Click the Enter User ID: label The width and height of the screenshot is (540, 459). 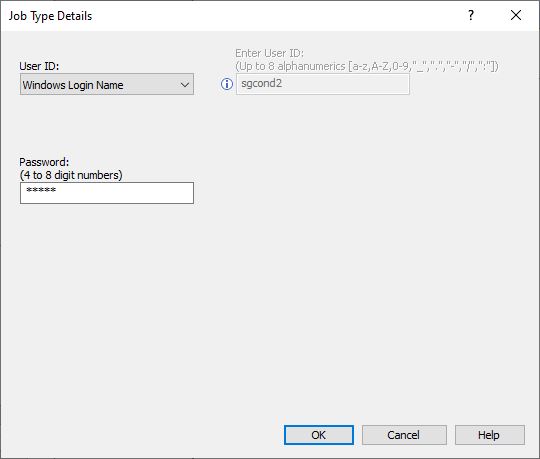[269, 53]
